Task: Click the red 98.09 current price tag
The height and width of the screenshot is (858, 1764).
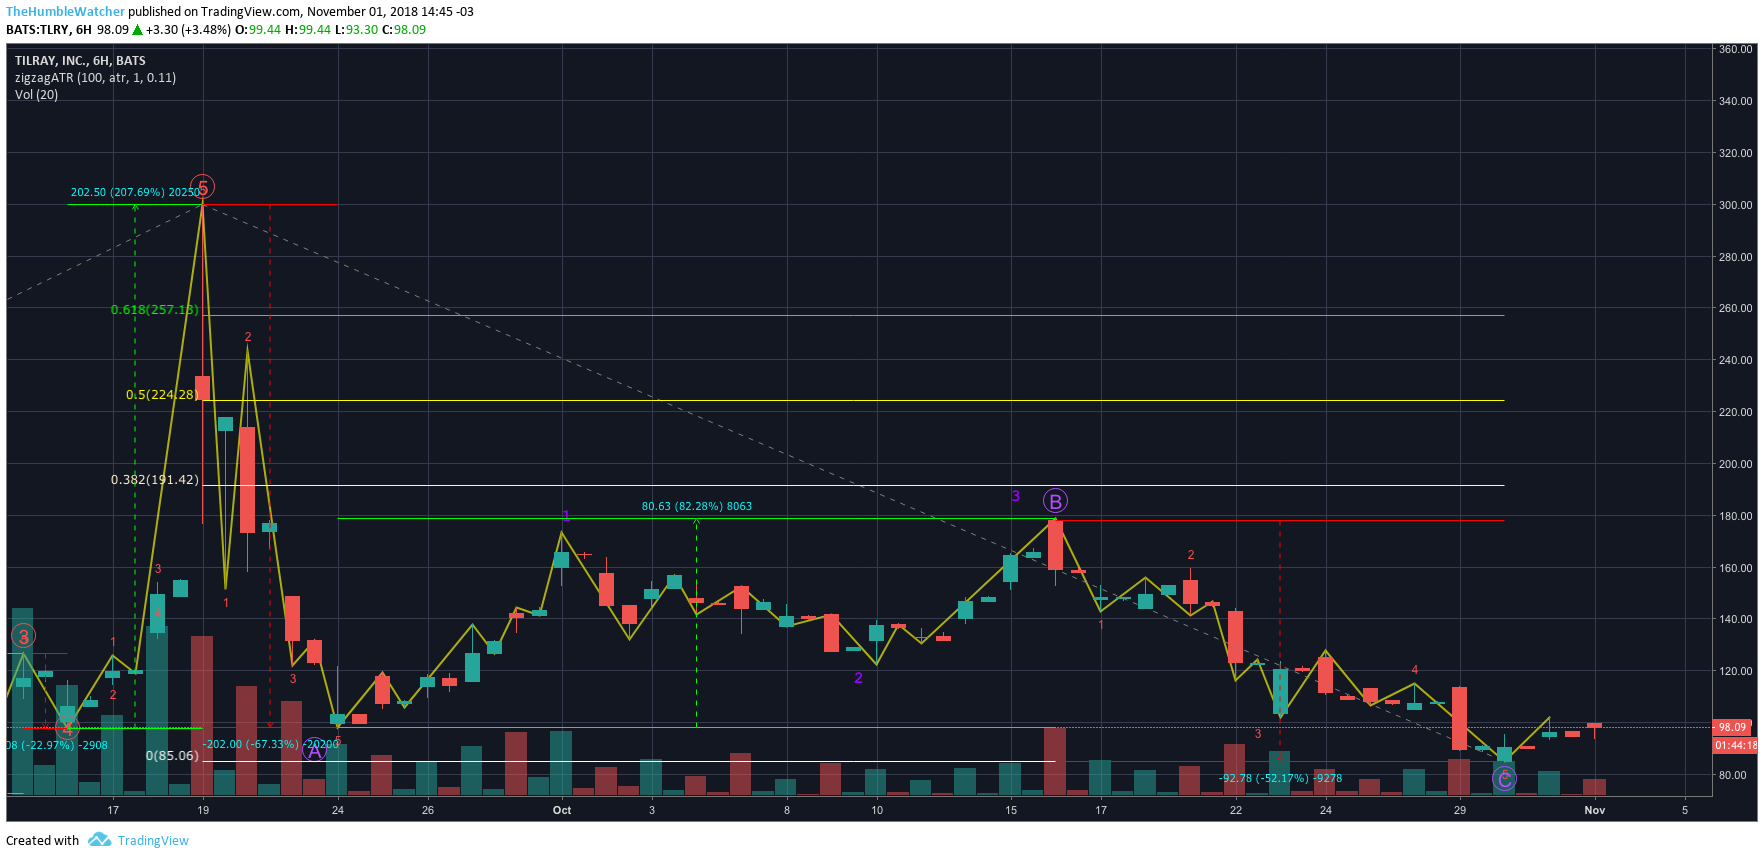Action: (x=1733, y=727)
